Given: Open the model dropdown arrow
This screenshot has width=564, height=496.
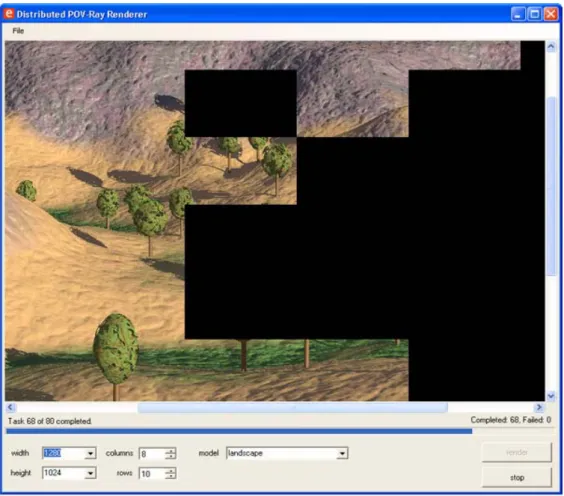Looking at the screenshot, I should point(342,454).
